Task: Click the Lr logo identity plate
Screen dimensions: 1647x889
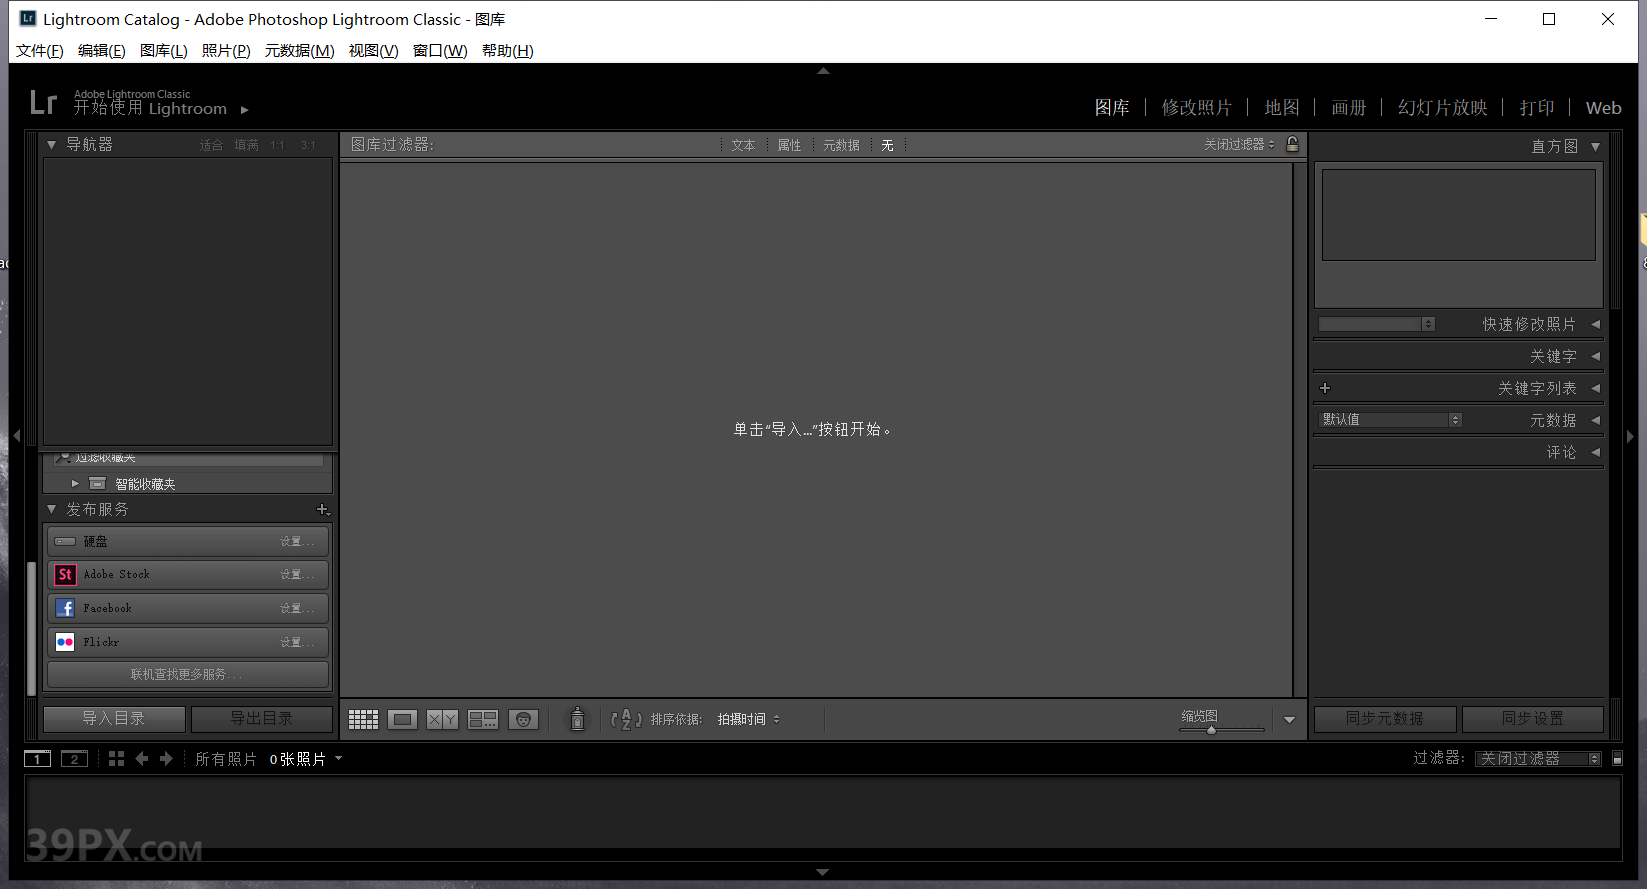Action: [43, 102]
